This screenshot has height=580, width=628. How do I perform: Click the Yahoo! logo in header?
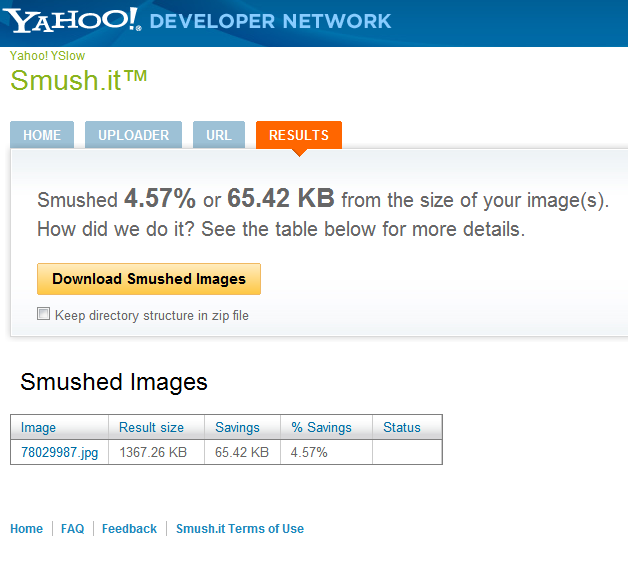coord(72,20)
